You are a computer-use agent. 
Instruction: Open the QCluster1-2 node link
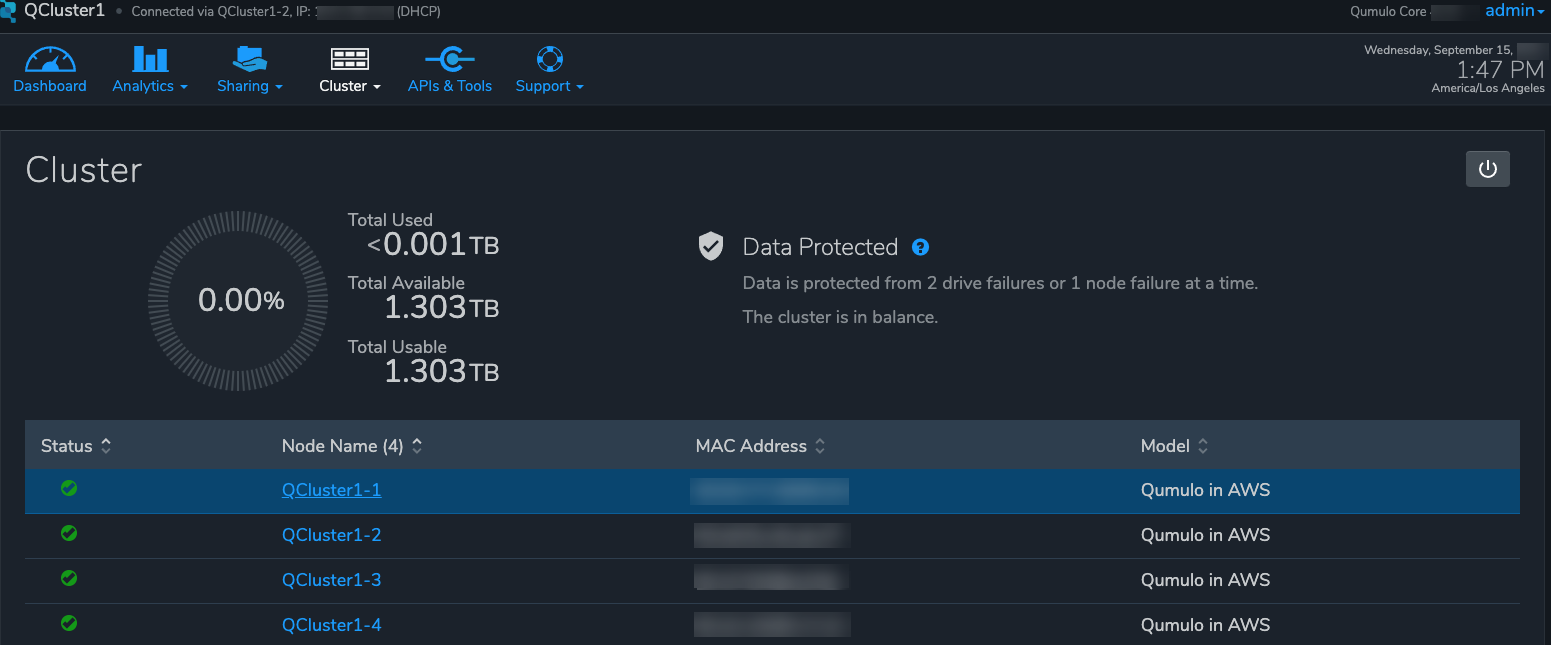click(331, 535)
